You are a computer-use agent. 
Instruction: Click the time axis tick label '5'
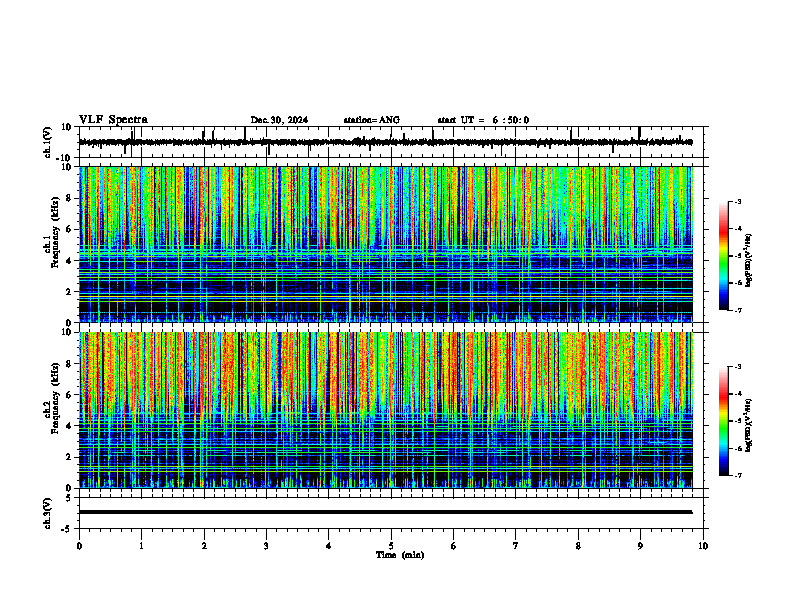[391, 546]
